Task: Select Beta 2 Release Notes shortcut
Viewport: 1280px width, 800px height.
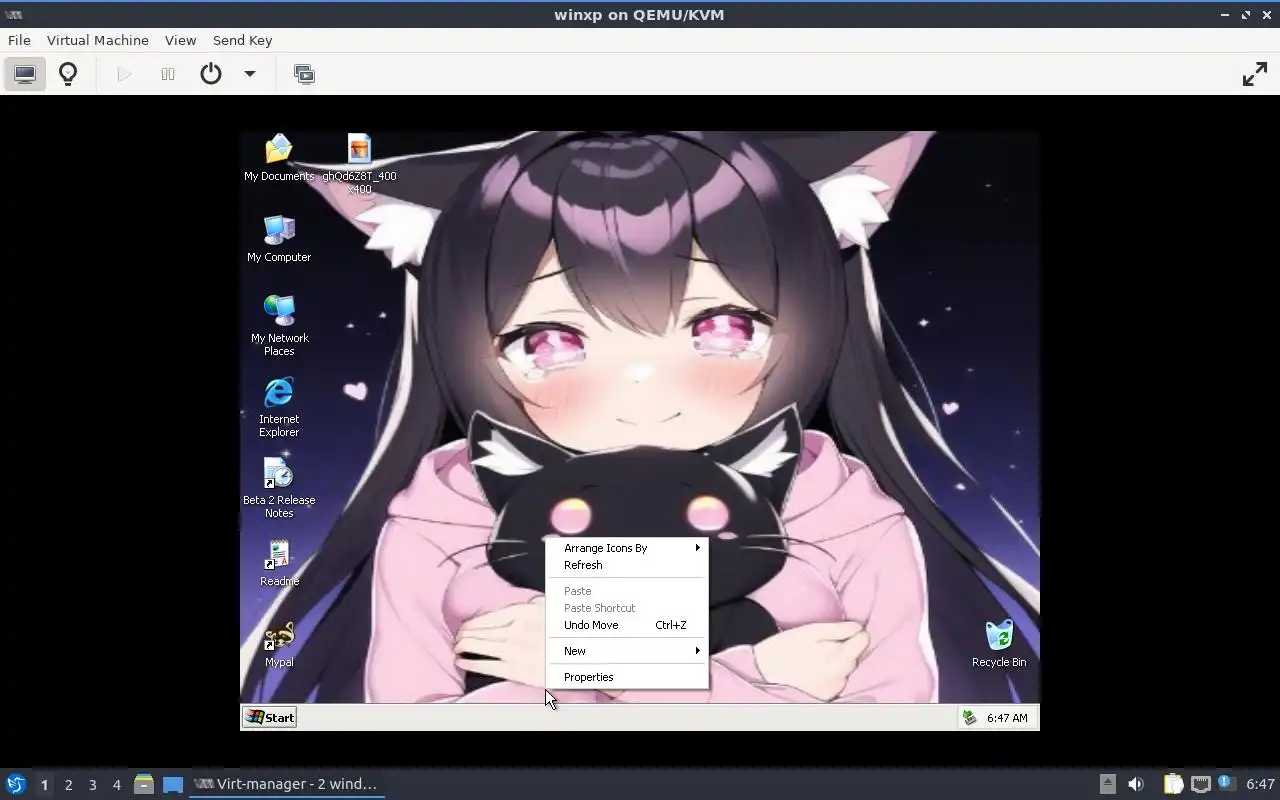Action: (279, 488)
